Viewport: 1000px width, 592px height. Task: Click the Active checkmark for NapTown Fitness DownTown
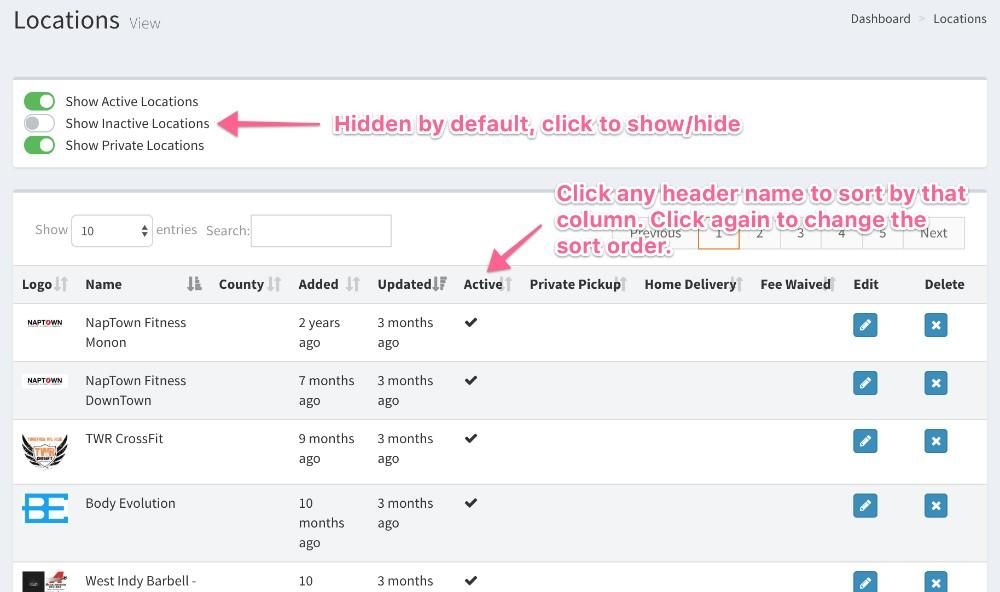coord(471,380)
